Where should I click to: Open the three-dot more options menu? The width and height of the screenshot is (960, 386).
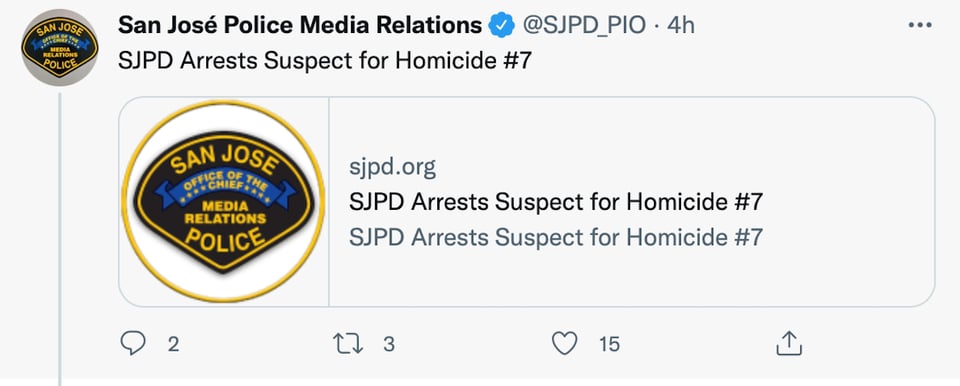coord(920,25)
